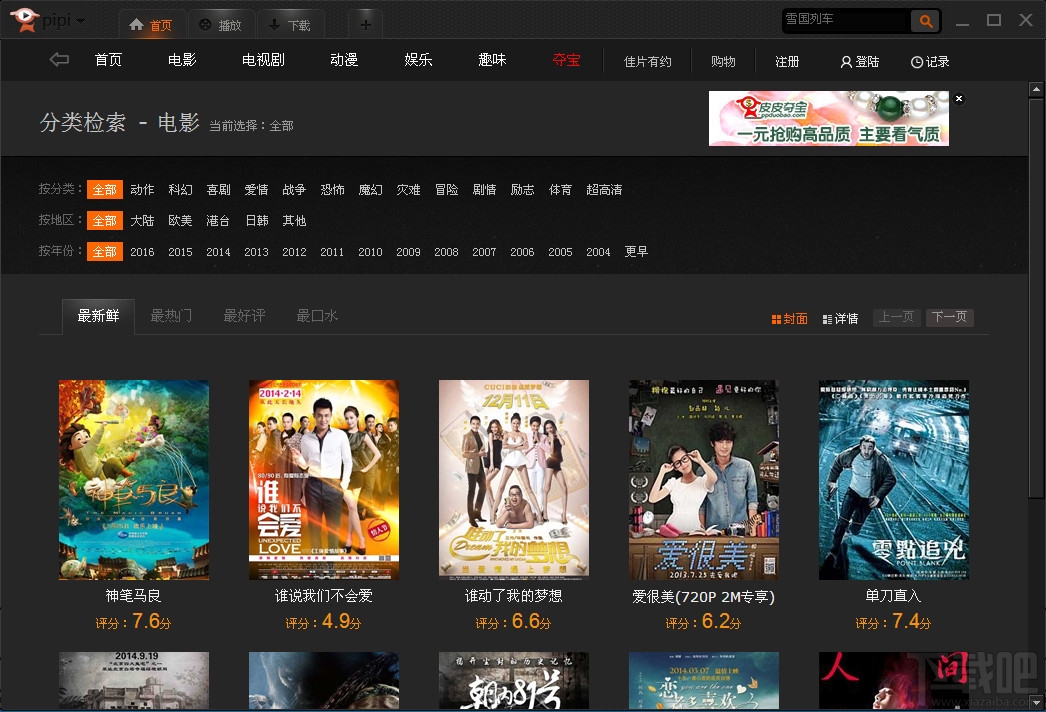Viewport: 1046px width, 712px height.
Task: Open the 皮皮夺宝 ad banner
Action: 829,118
